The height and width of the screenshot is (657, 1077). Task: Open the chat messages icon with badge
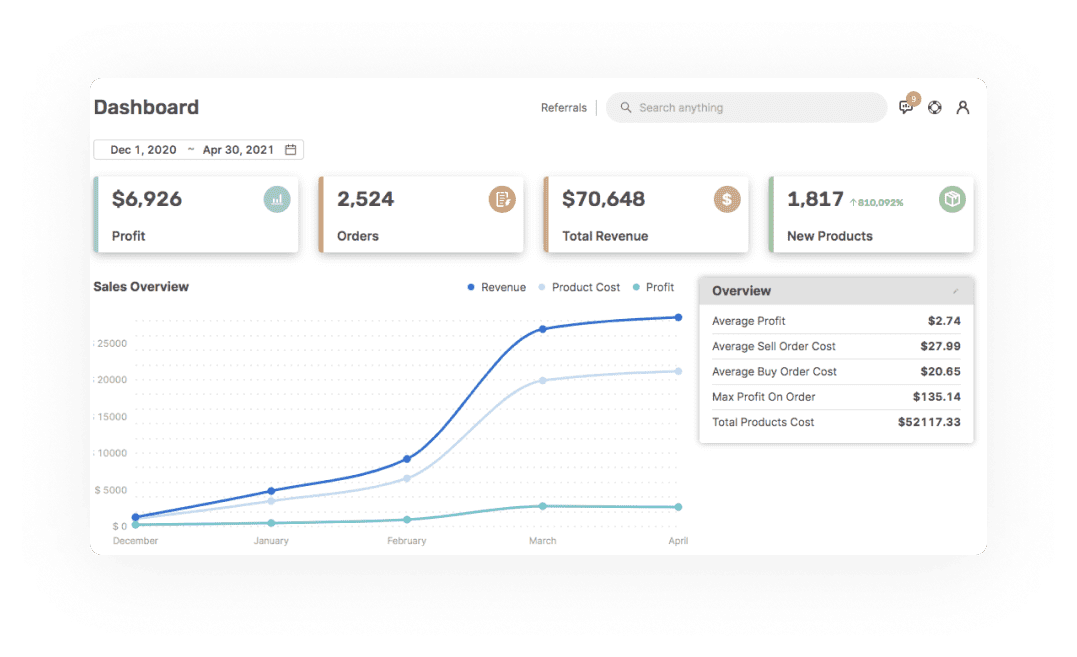tap(906, 108)
